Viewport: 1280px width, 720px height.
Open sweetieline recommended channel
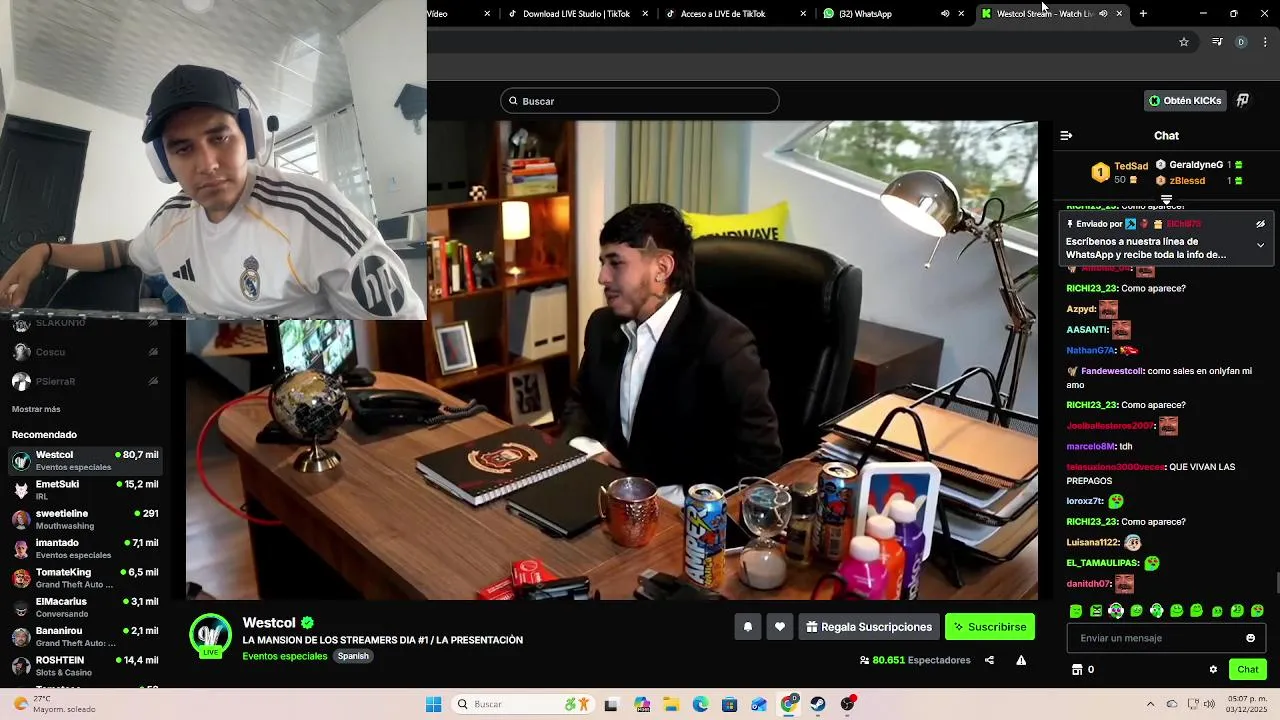85,519
